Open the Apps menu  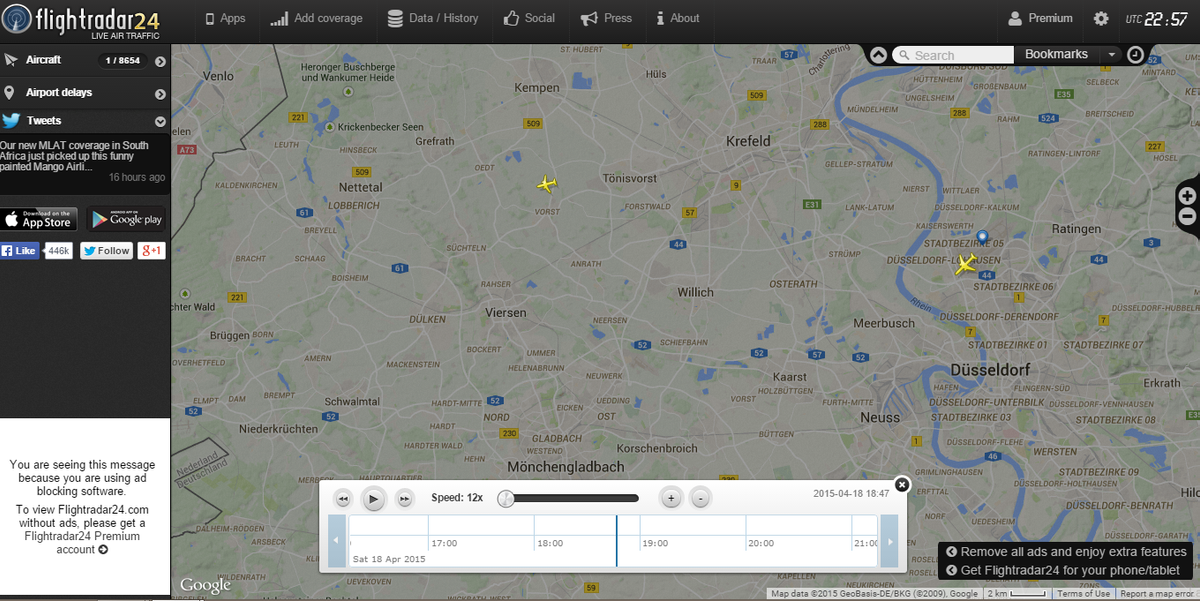click(225, 18)
